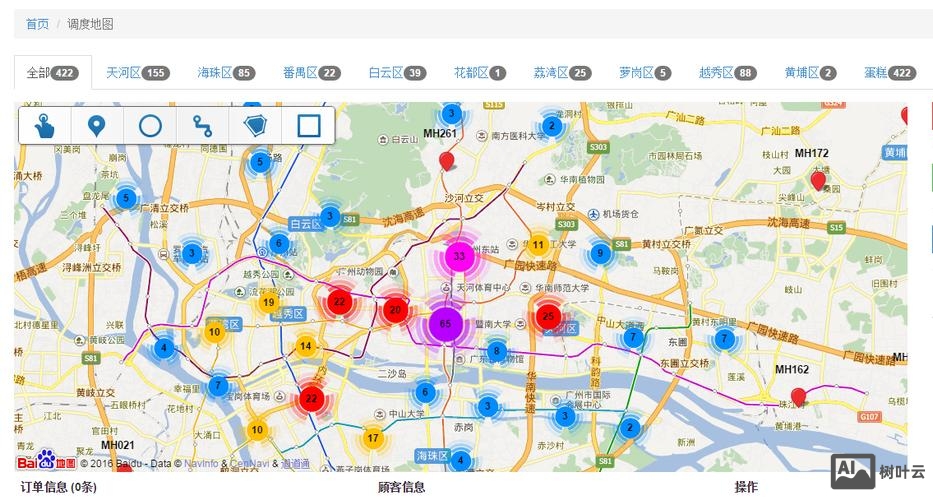Click the blue cluster marker 8
Screen dimensions: 933x500
(497, 351)
